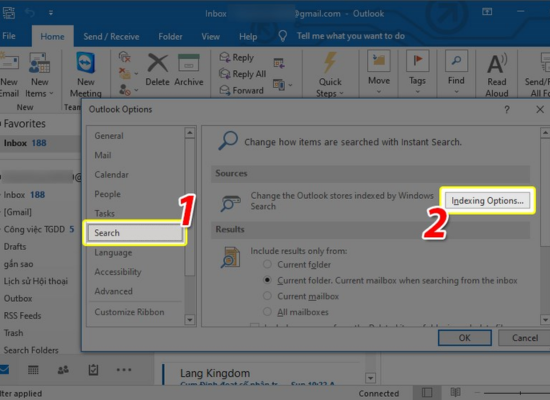Click the Tags flag icon
This screenshot has width=550, height=400.
click(417, 61)
